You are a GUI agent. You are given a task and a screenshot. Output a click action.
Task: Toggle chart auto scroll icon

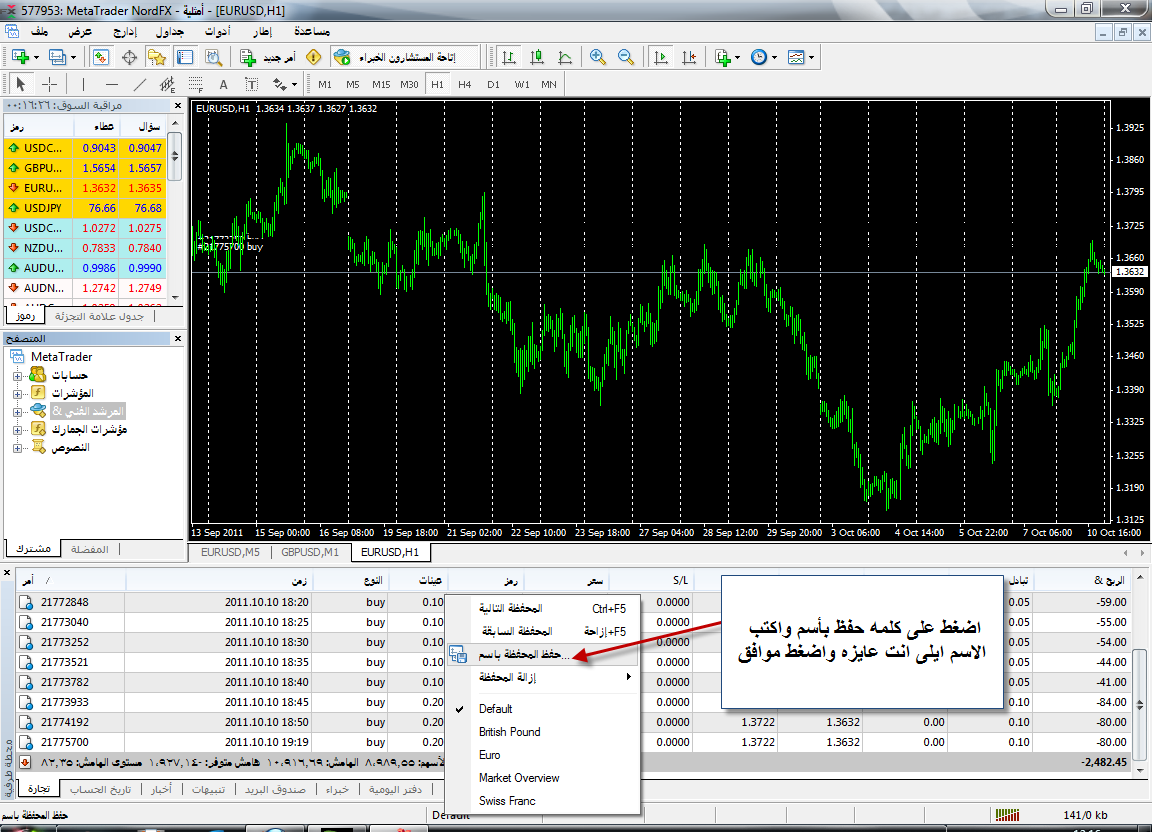point(660,57)
